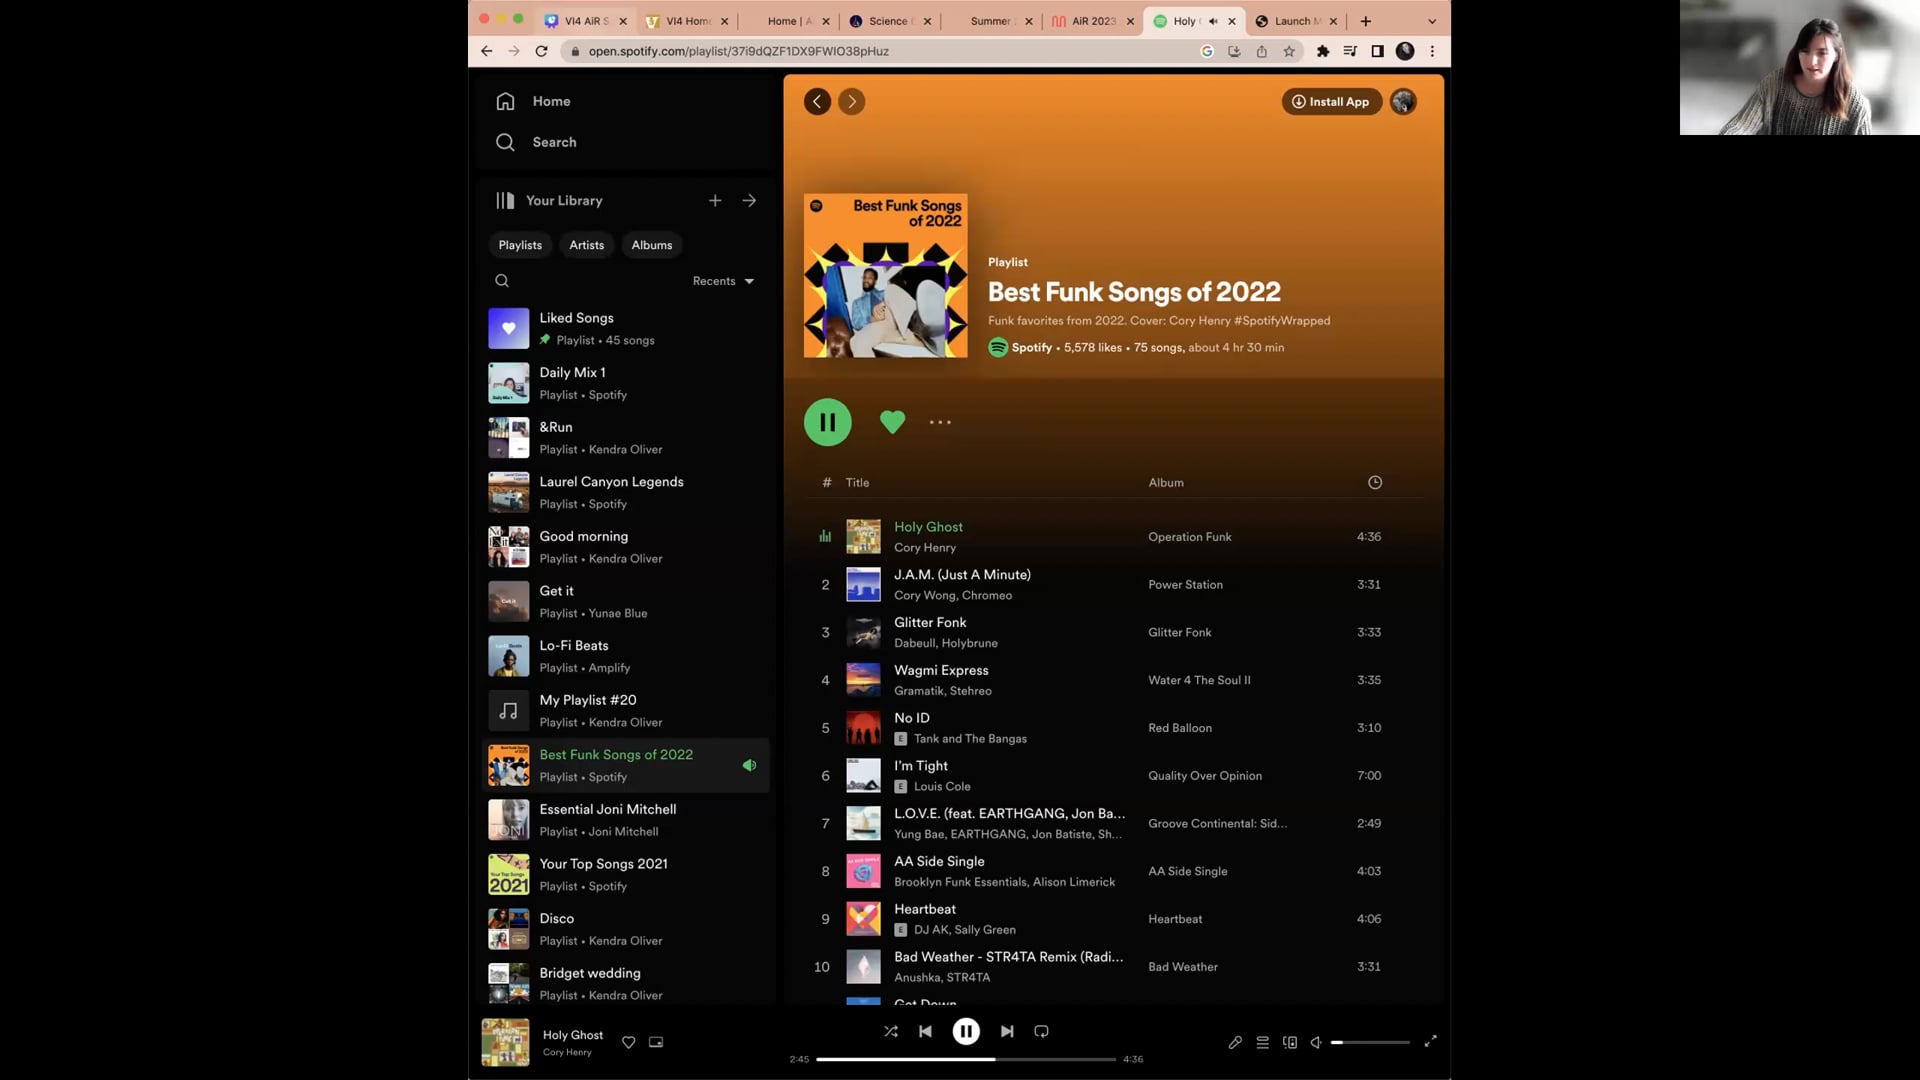Open Laurel Canyon Legends playlist
Image resolution: width=1920 pixels, height=1080 pixels.
tap(626, 492)
